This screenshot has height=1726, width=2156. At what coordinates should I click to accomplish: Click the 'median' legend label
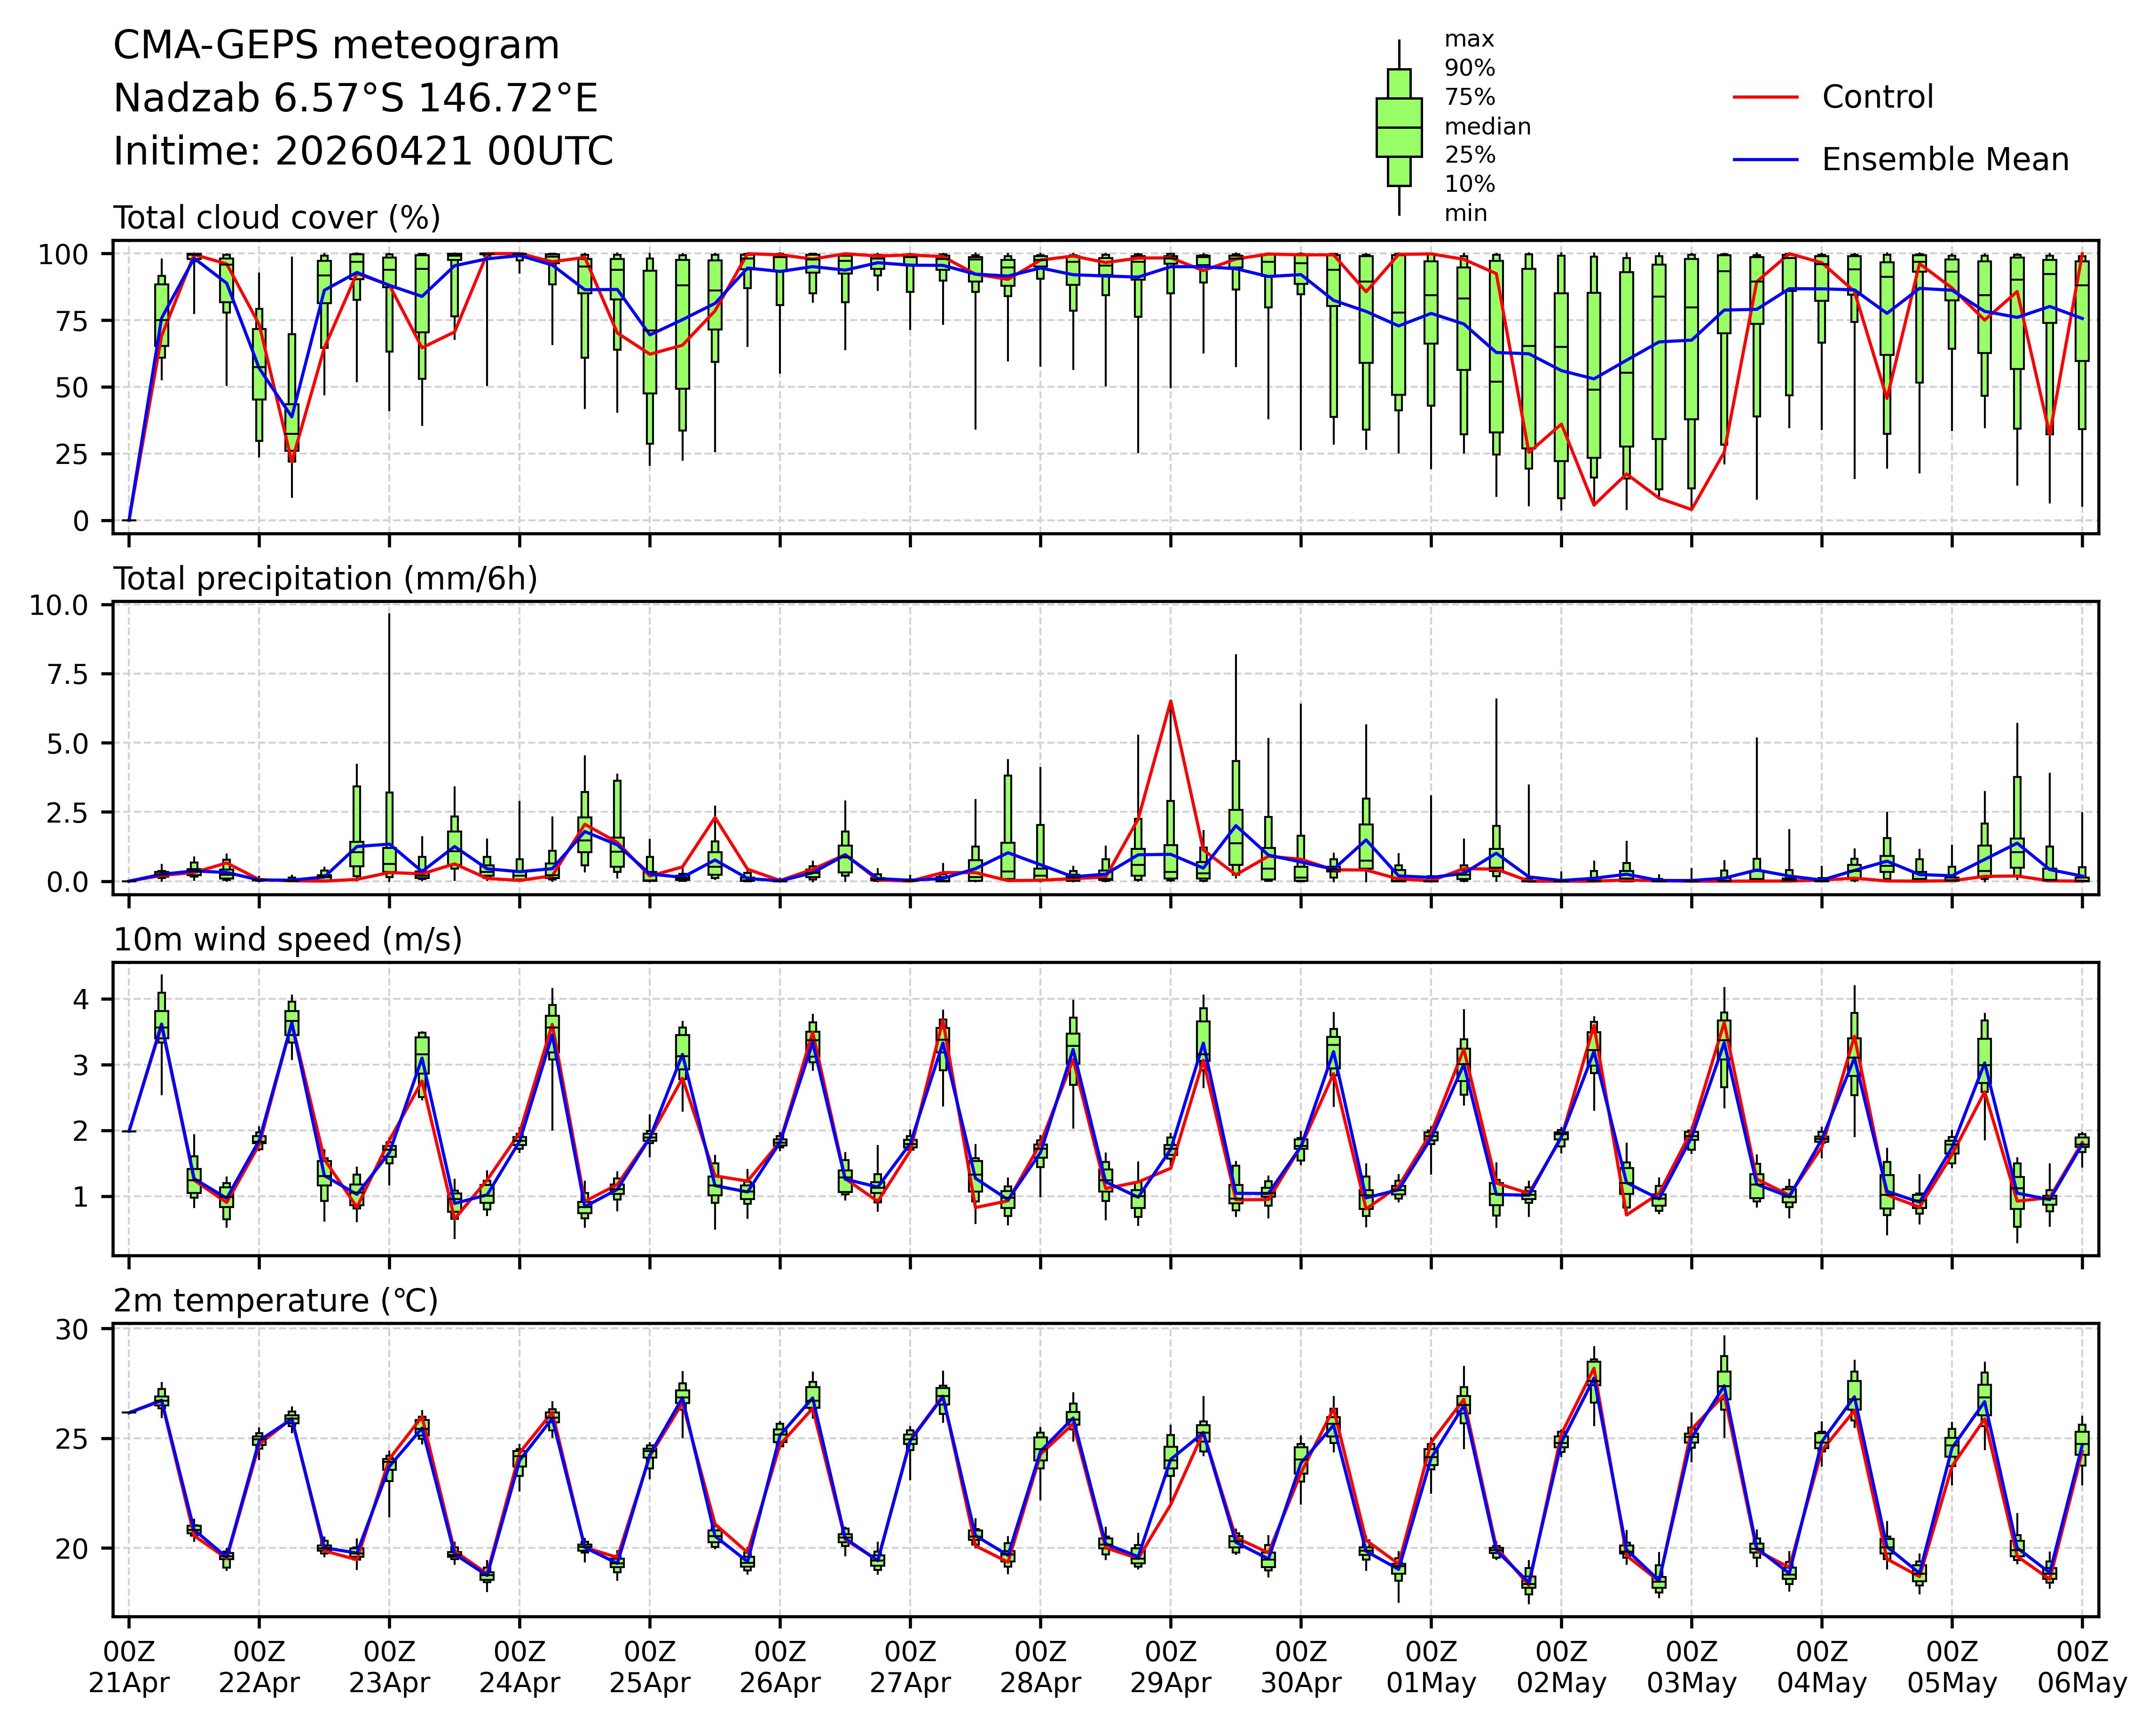[1487, 127]
